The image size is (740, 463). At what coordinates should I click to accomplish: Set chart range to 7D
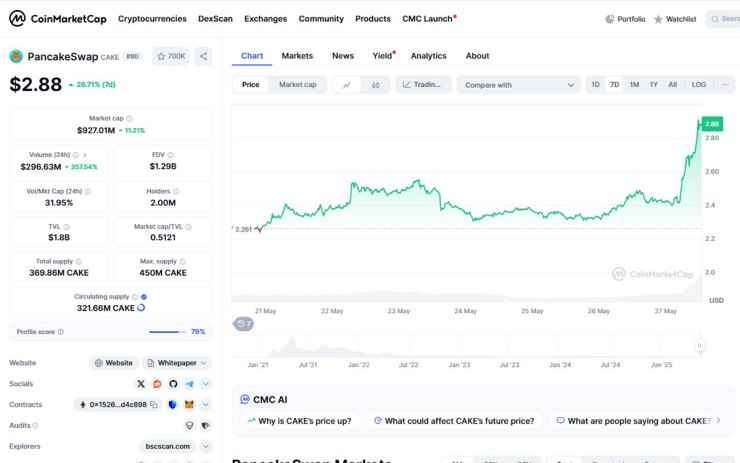point(614,84)
